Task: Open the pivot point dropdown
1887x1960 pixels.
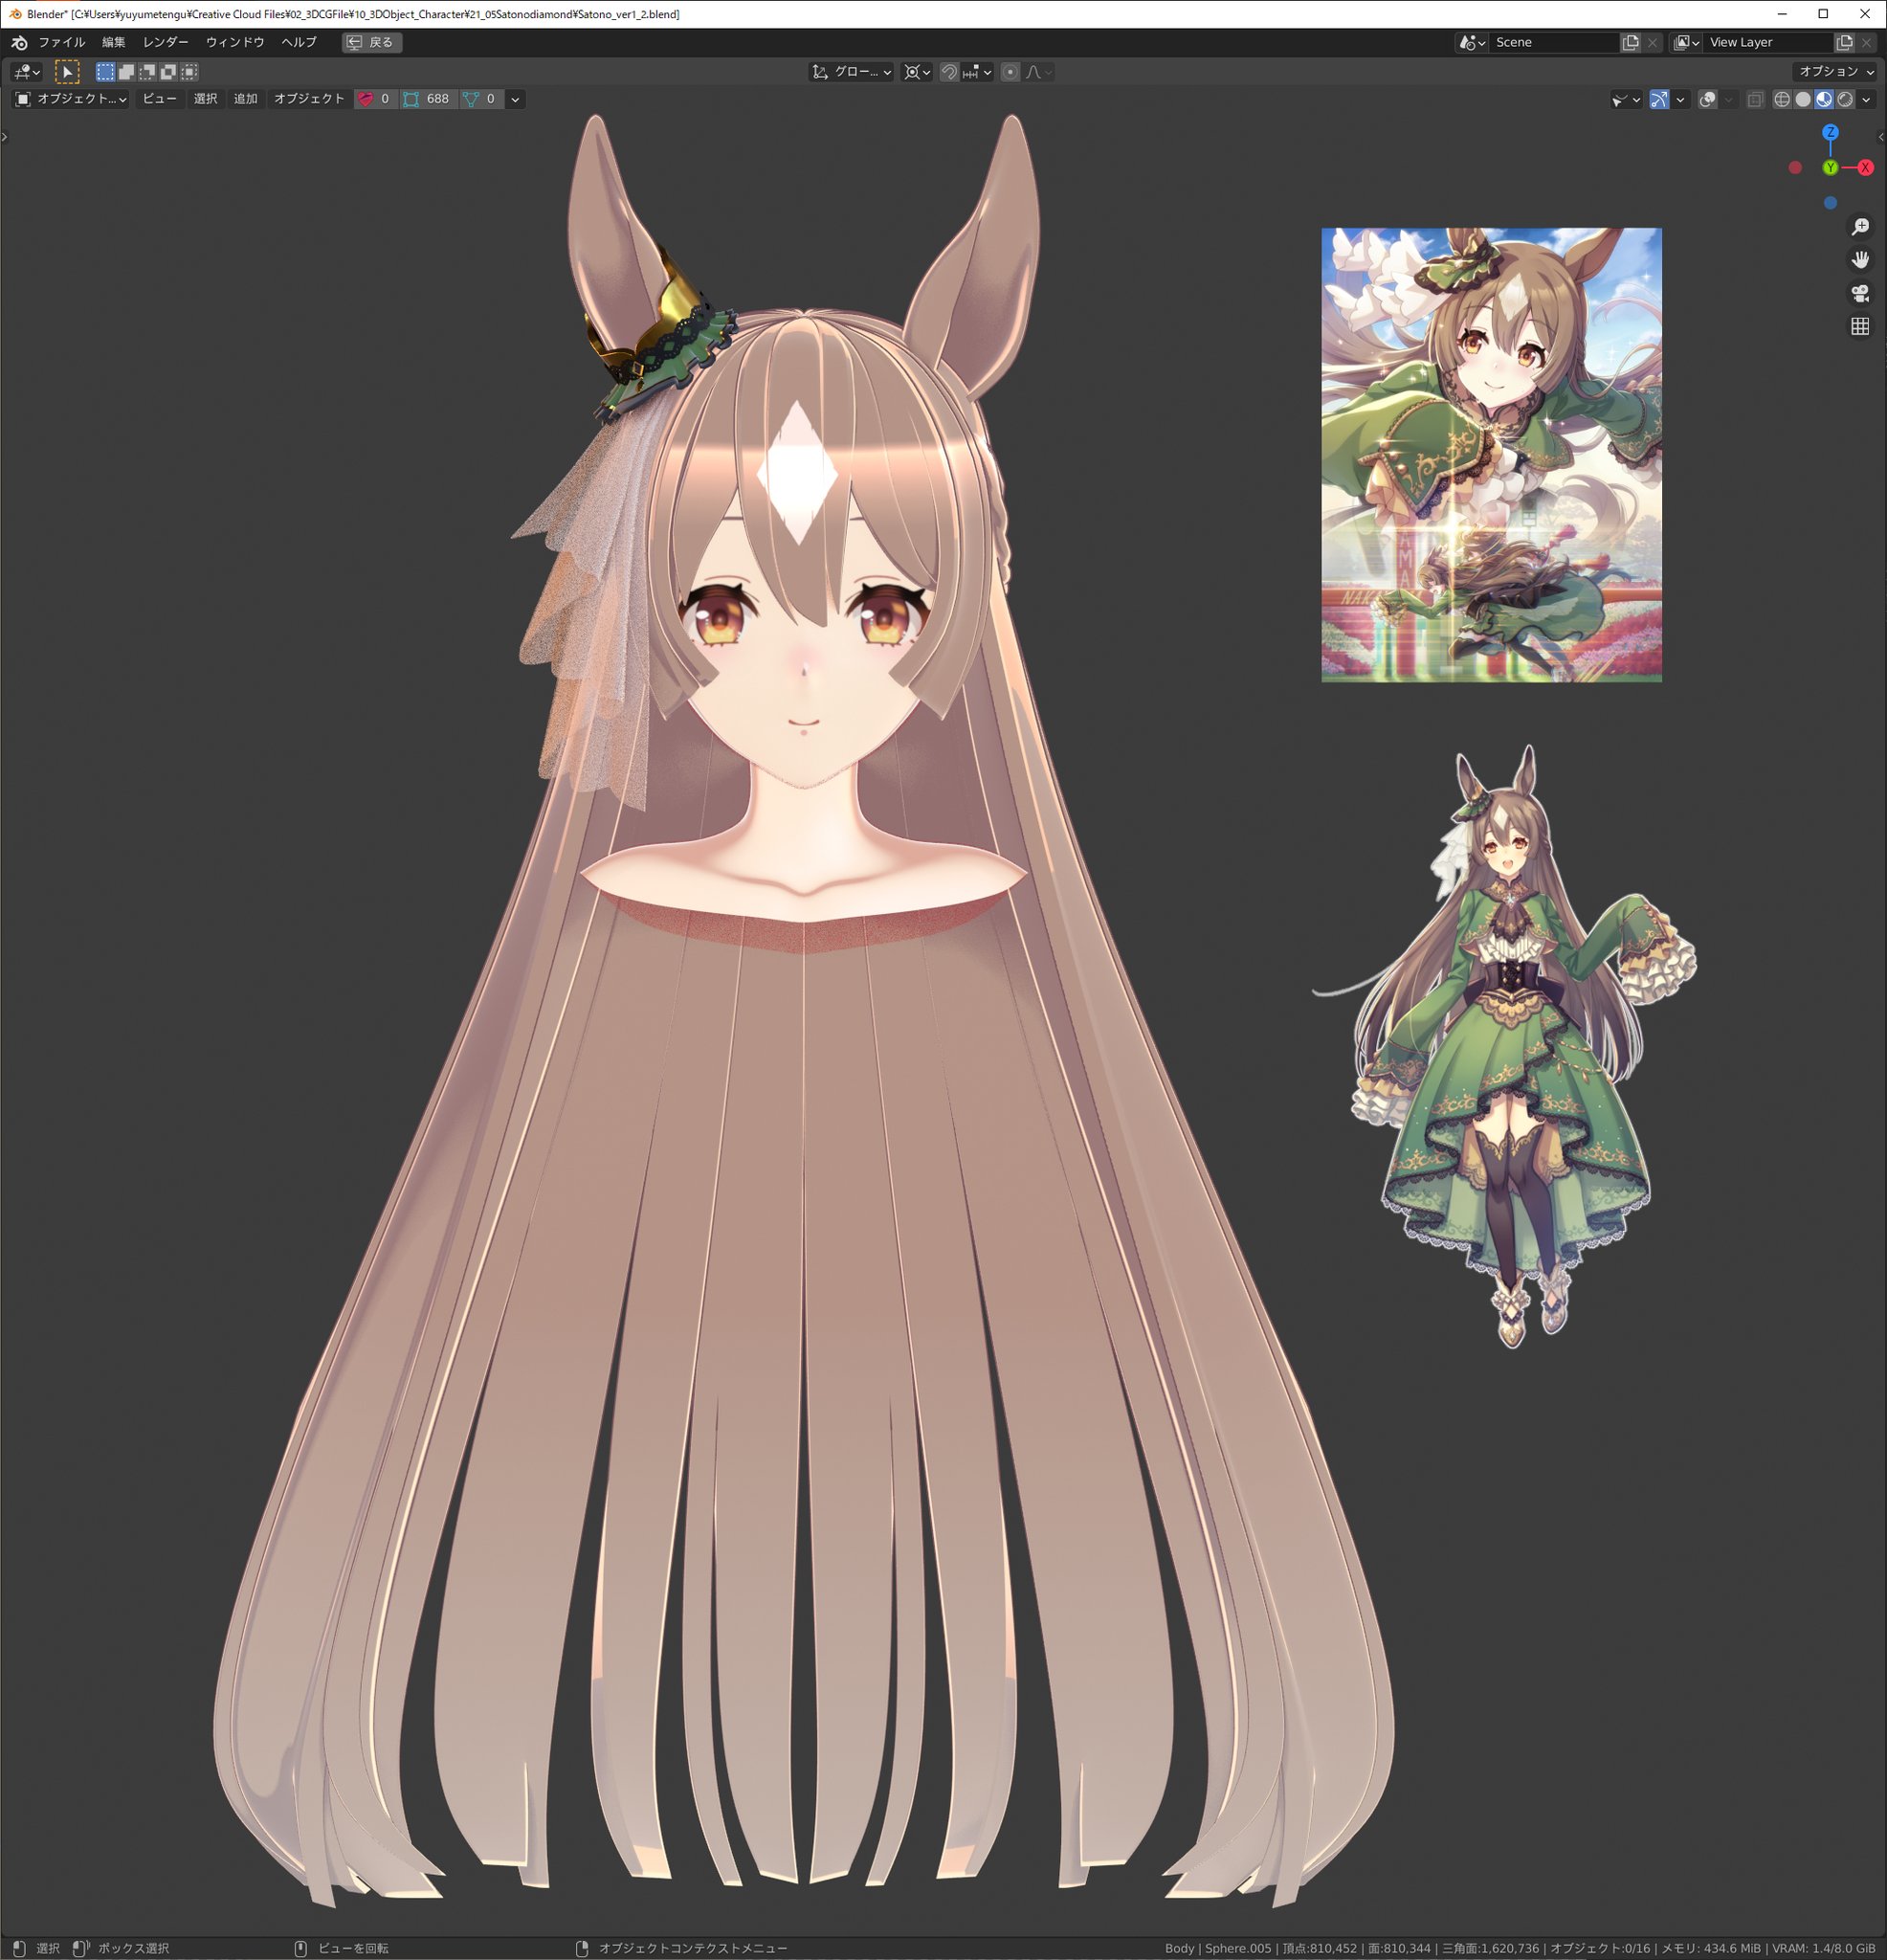Action: coord(917,72)
